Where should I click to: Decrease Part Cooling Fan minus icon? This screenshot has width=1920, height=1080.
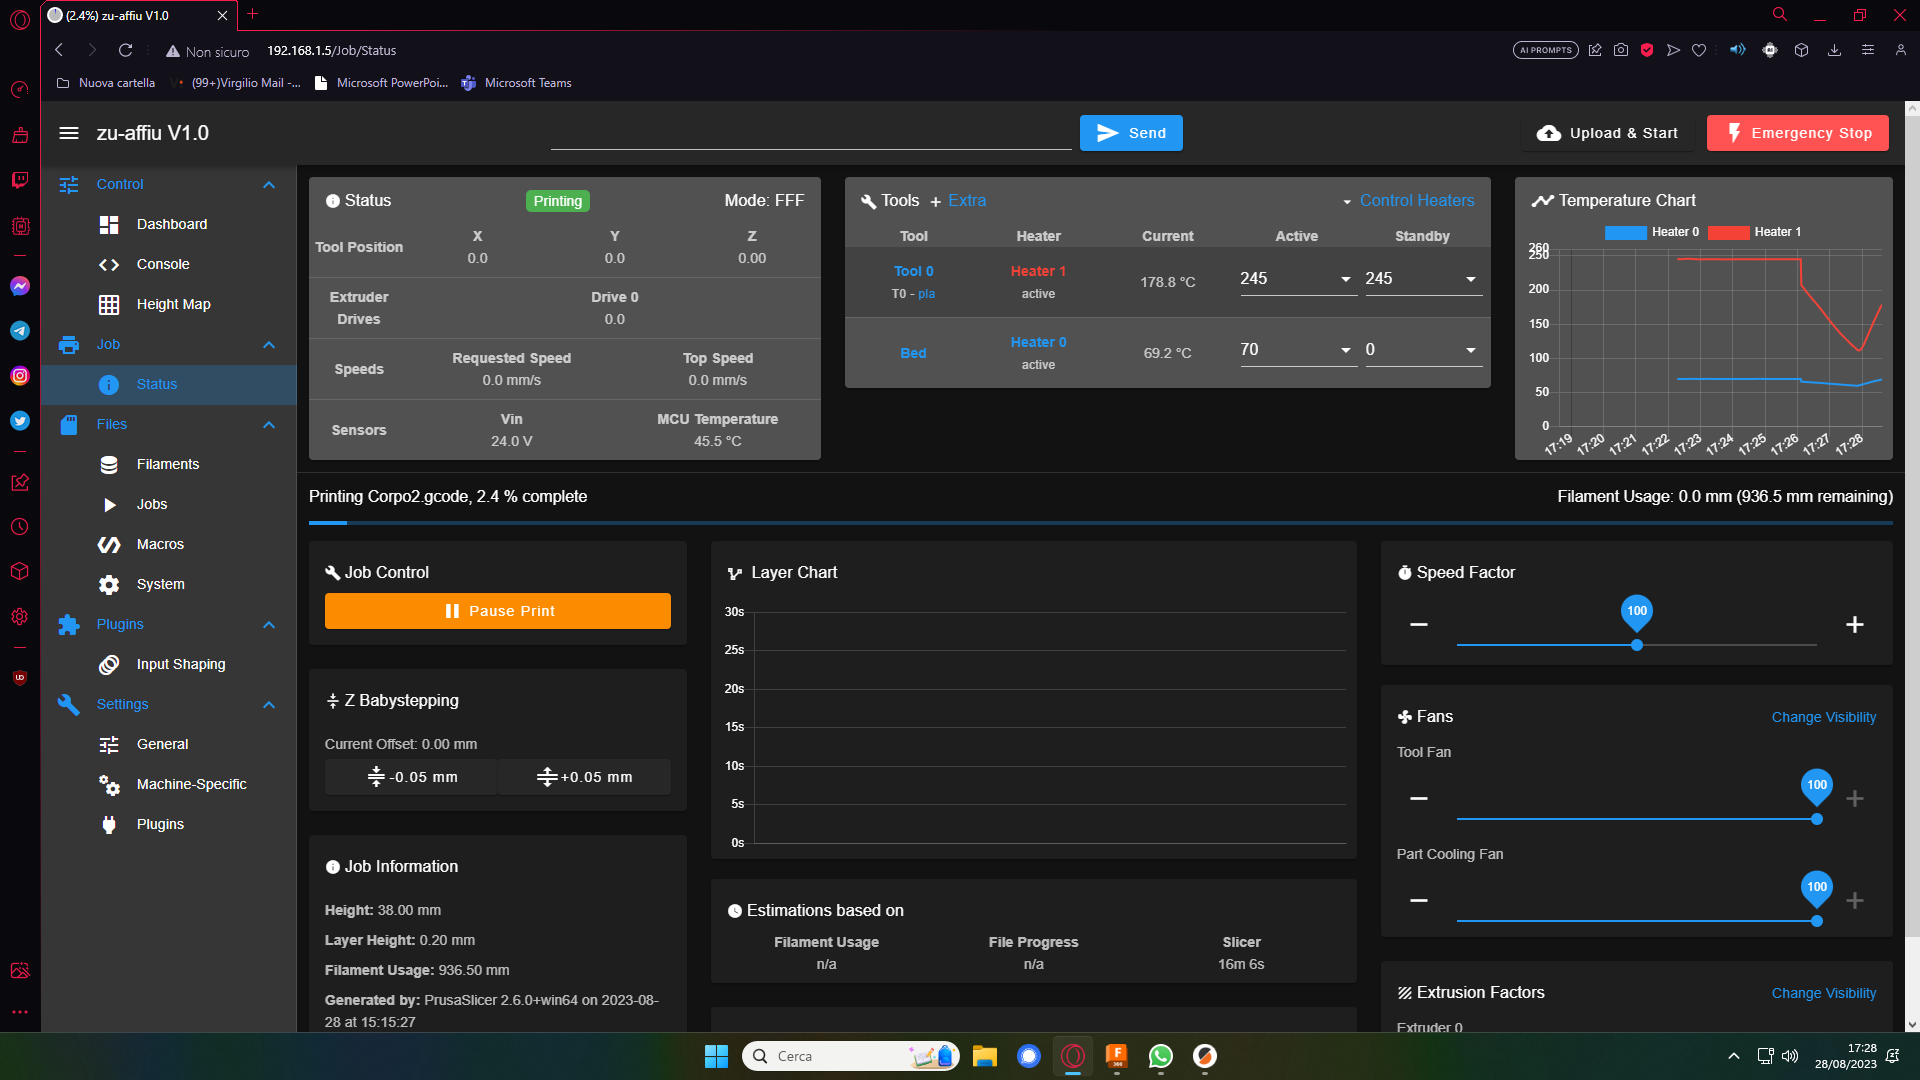tap(1418, 901)
